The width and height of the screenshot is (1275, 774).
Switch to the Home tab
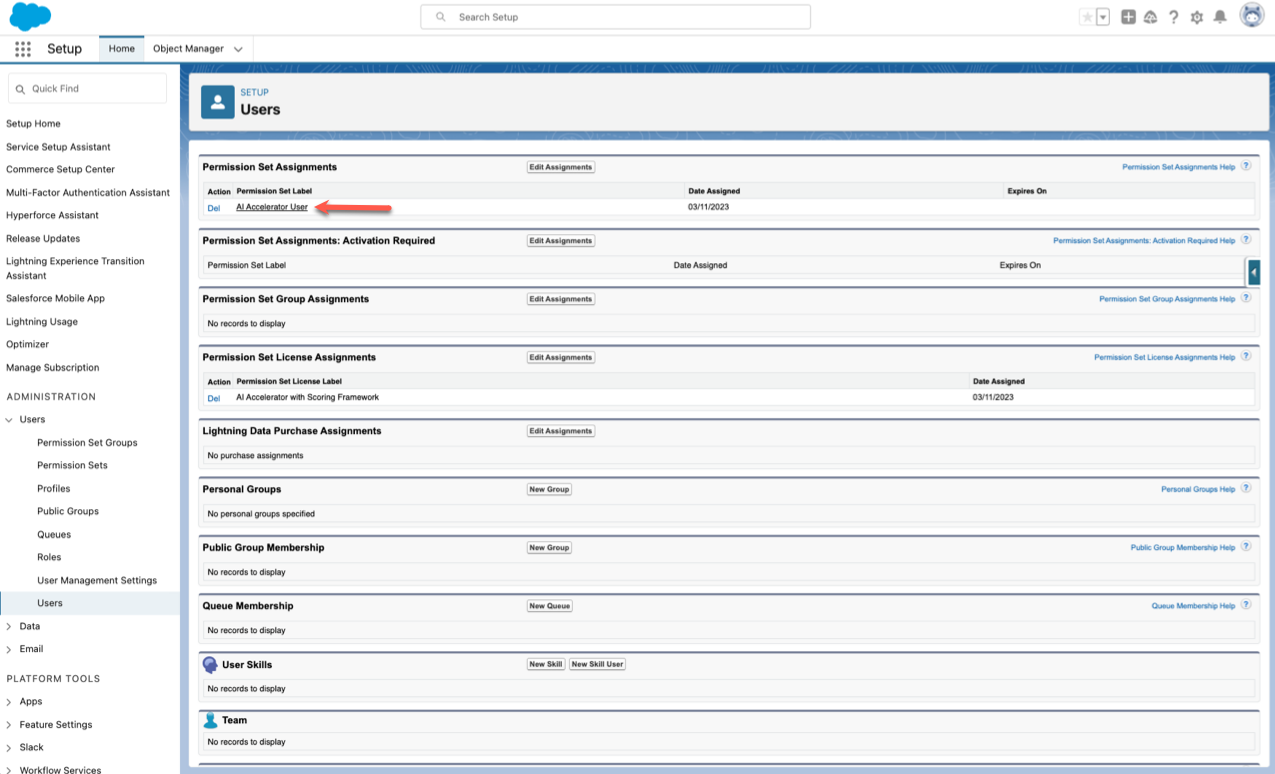(122, 49)
